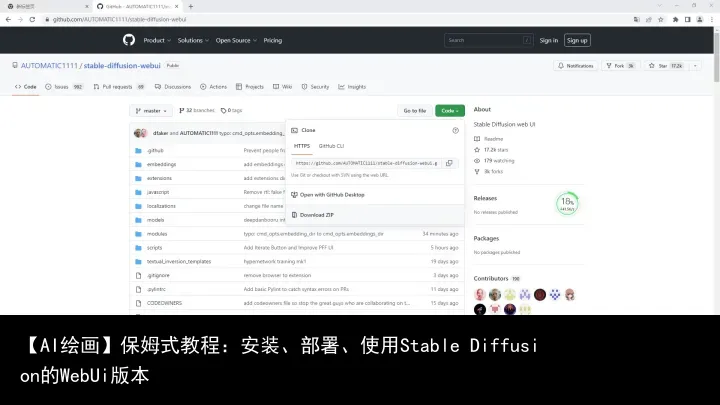Open browser profile icon
720x405 pixels.
coord(699,19)
